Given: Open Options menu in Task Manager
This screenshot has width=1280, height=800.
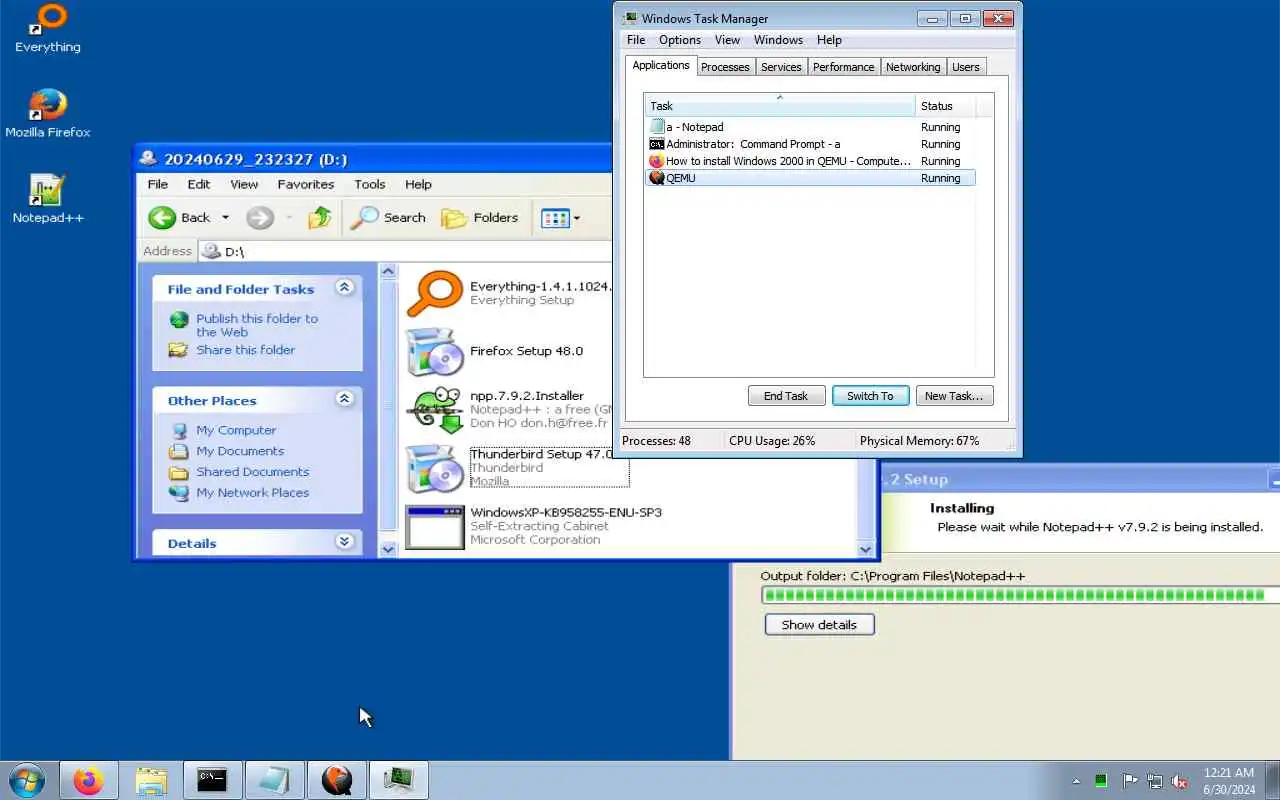Looking at the screenshot, I should 680,40.
